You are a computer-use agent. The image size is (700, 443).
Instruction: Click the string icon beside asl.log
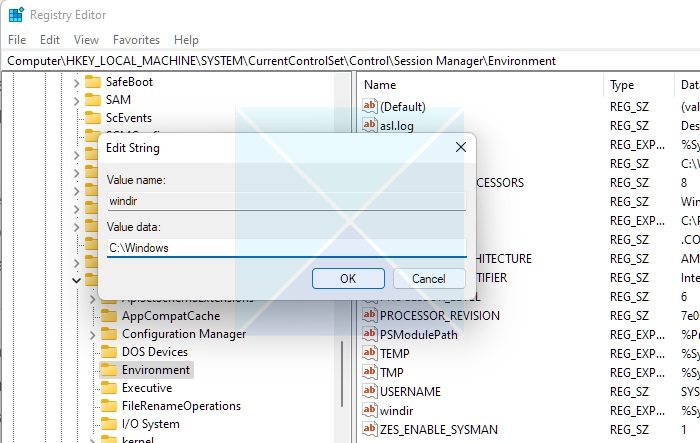pos(370,126)
